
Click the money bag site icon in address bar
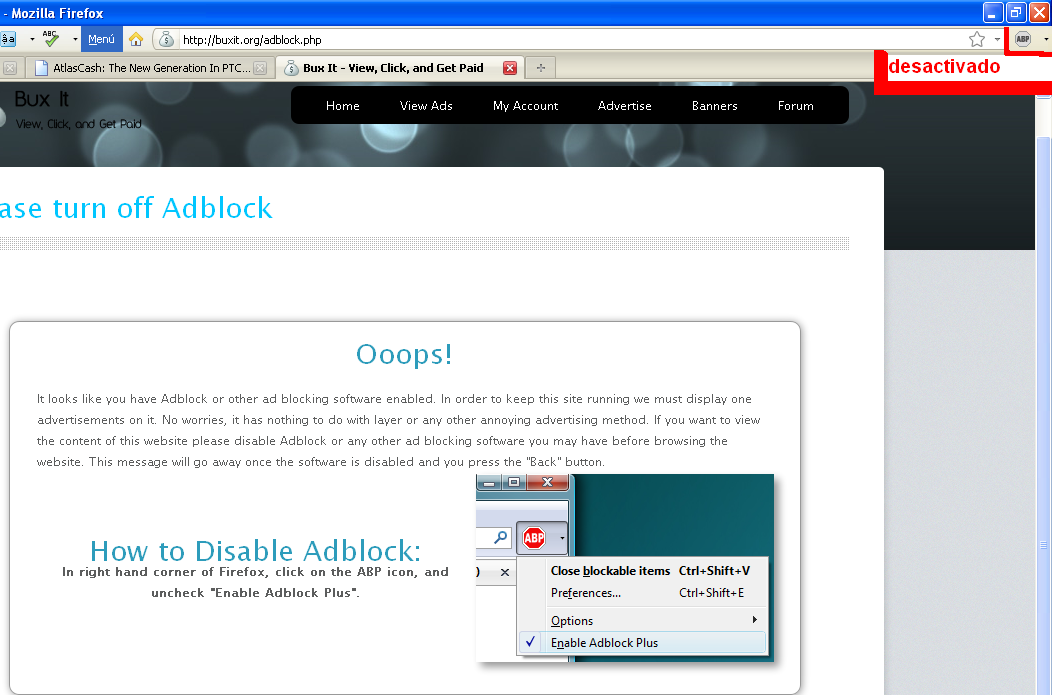166,40
